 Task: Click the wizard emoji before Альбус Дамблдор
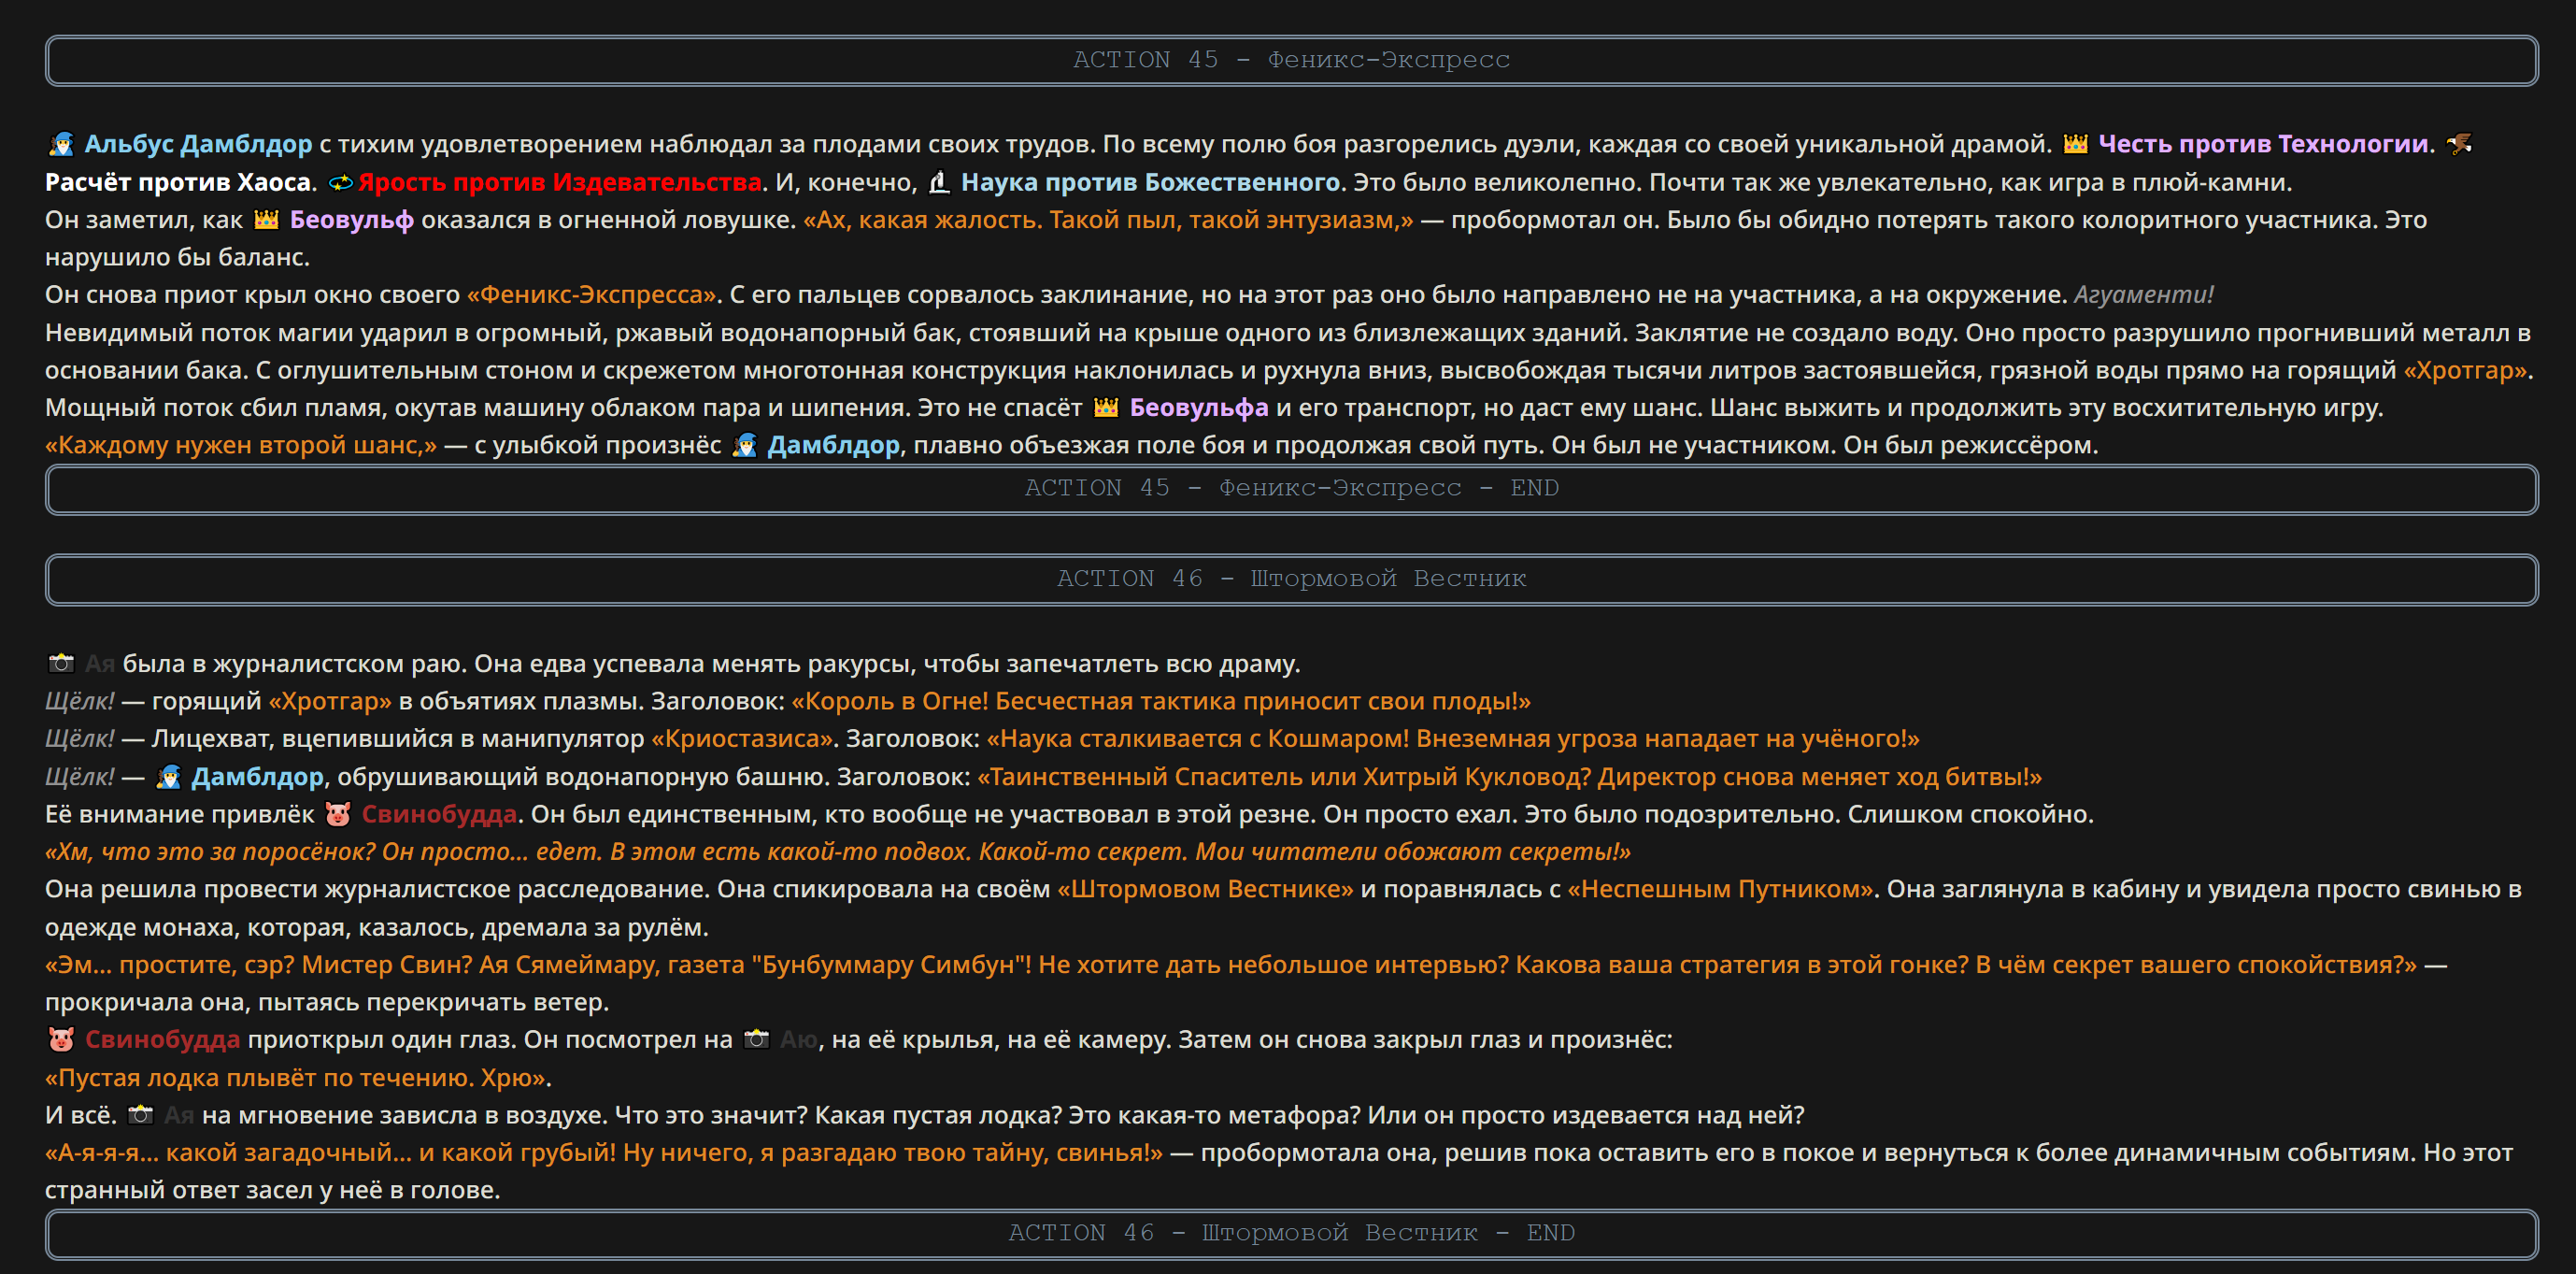(61, 144)
